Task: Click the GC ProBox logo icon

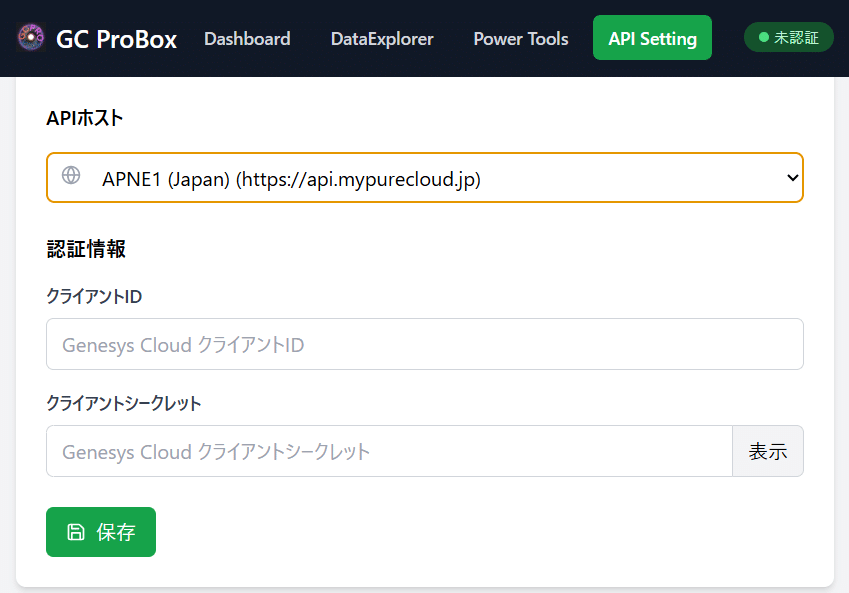Action: click(31, 38)
